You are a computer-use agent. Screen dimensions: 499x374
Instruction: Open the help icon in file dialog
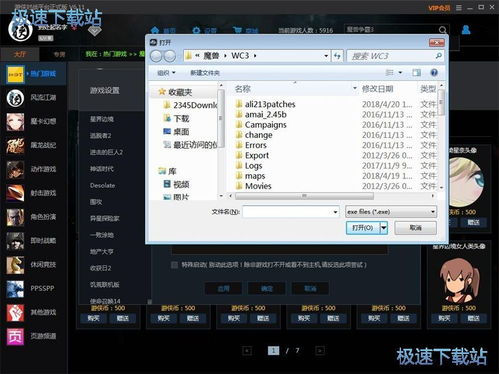[x=434, y=72]
